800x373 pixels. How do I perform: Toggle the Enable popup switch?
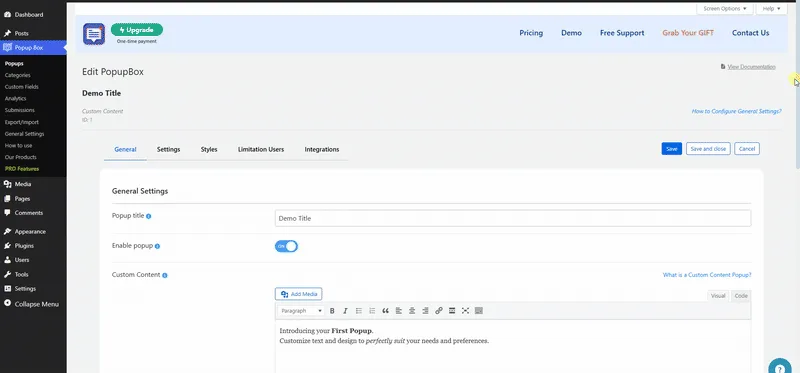tap(286, 246)
